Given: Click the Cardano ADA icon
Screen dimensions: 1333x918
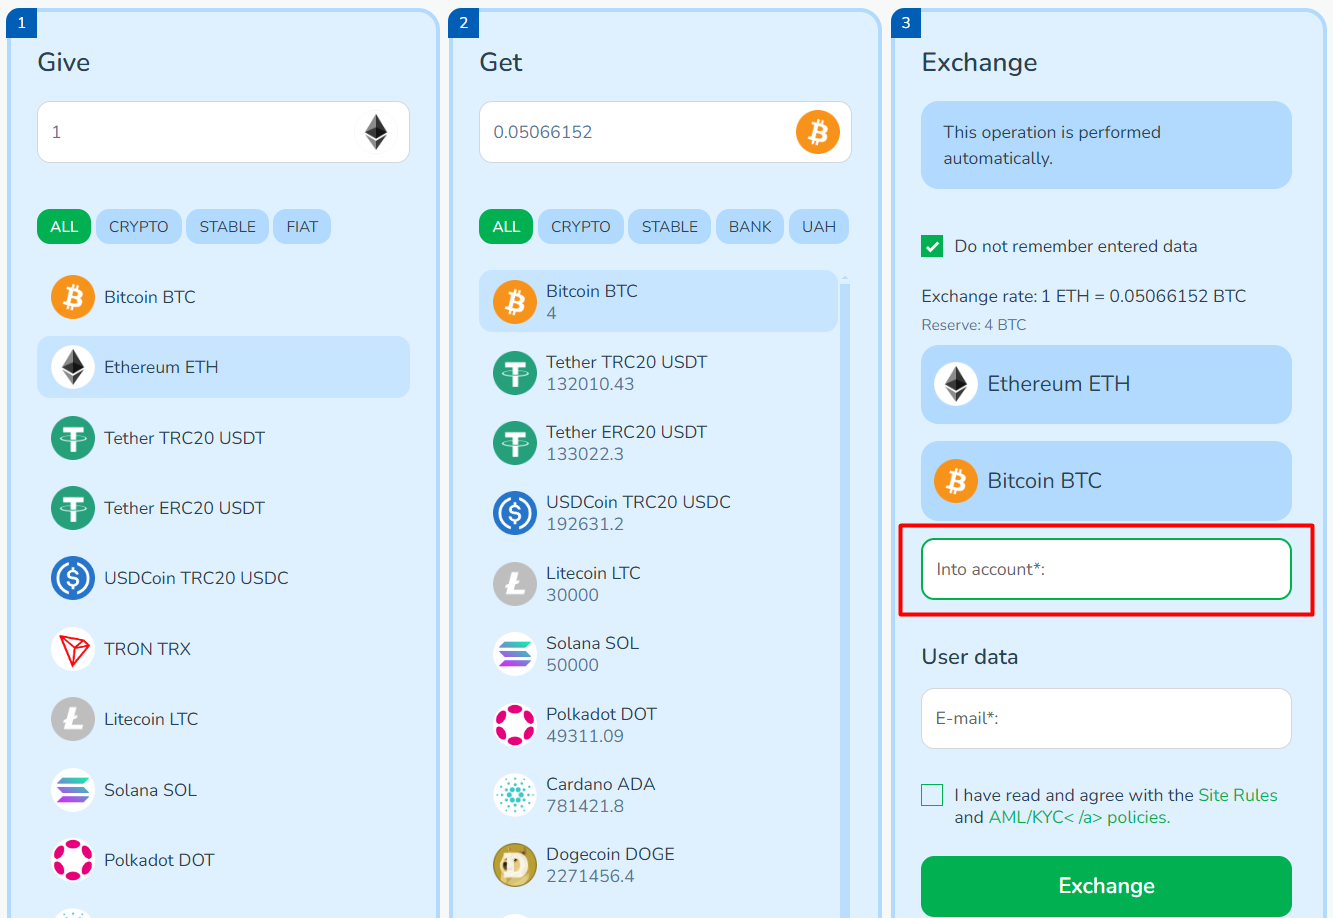Looking at the screenshot, I should click(x=515, y=795).
